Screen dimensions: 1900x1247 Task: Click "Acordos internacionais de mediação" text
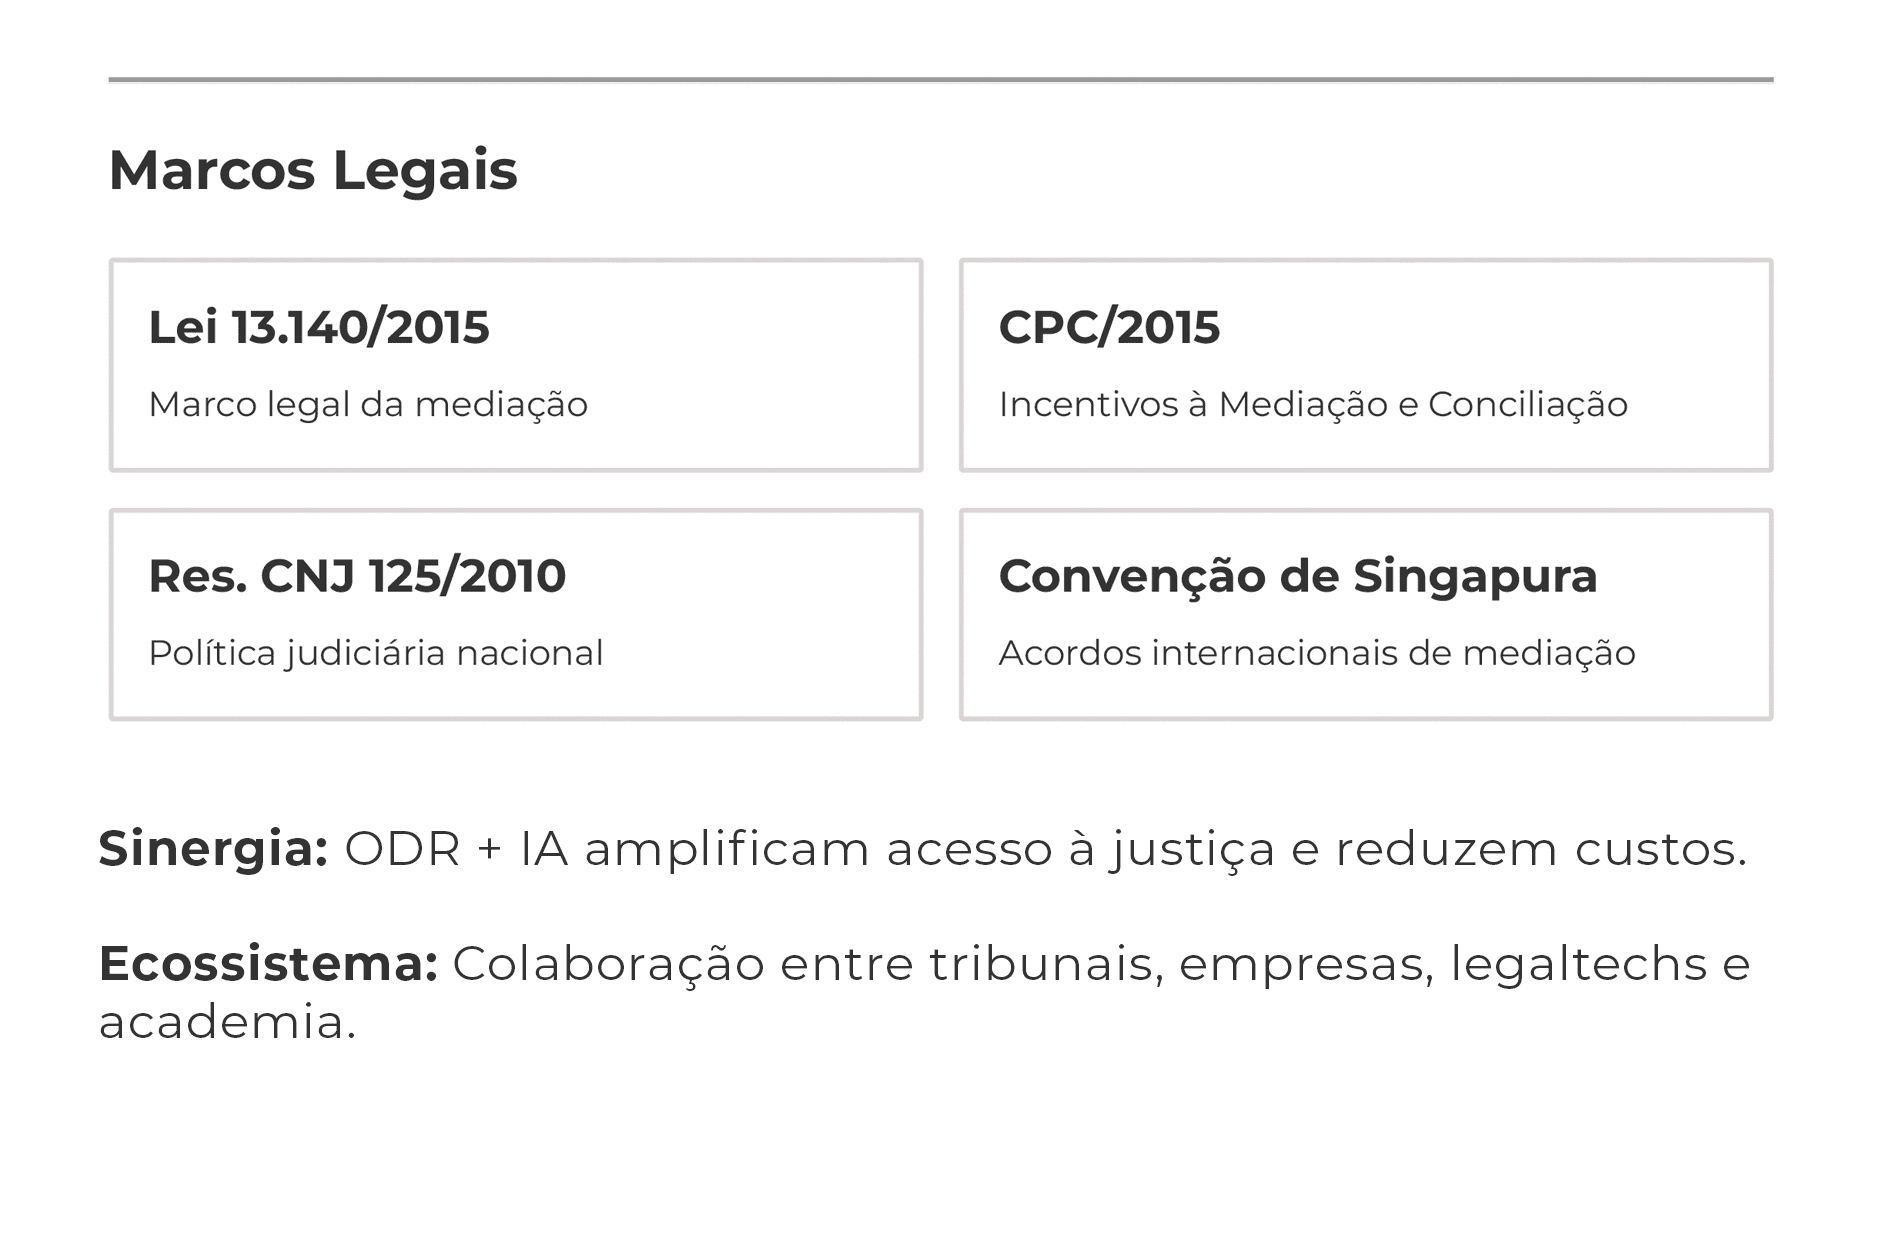coord(1317,653)
